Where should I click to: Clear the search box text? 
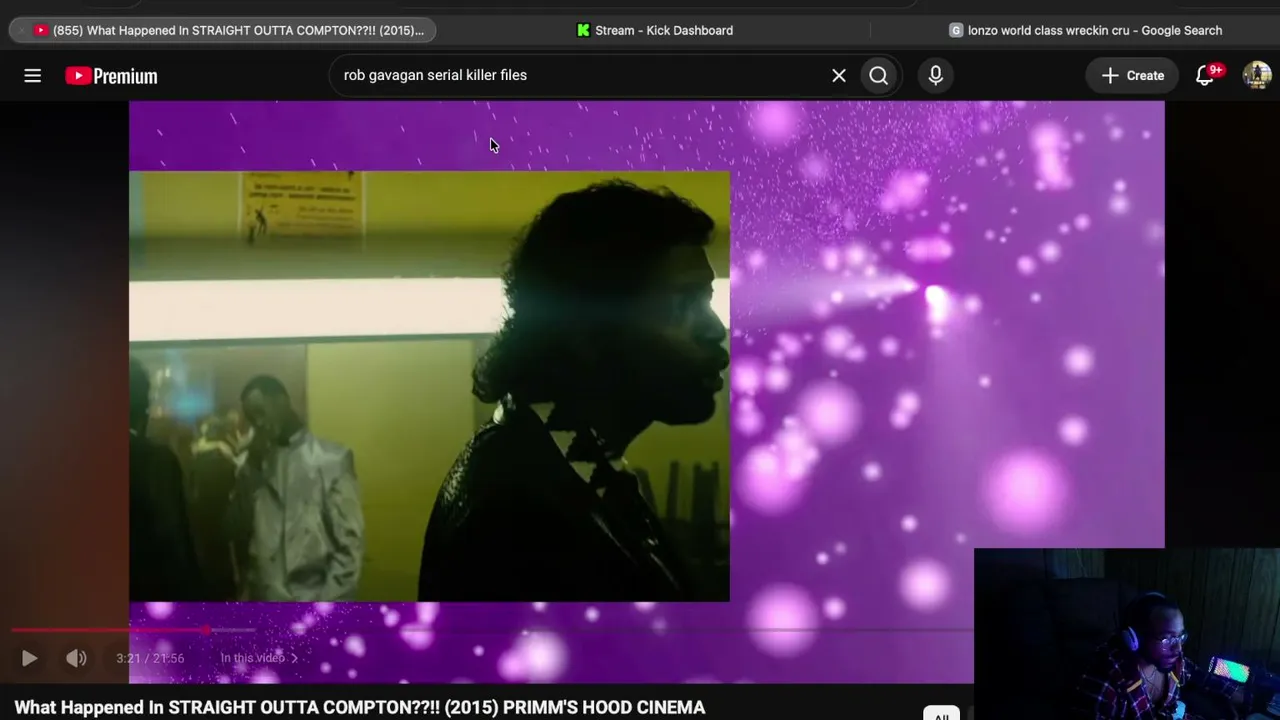[x=839, y=76]
